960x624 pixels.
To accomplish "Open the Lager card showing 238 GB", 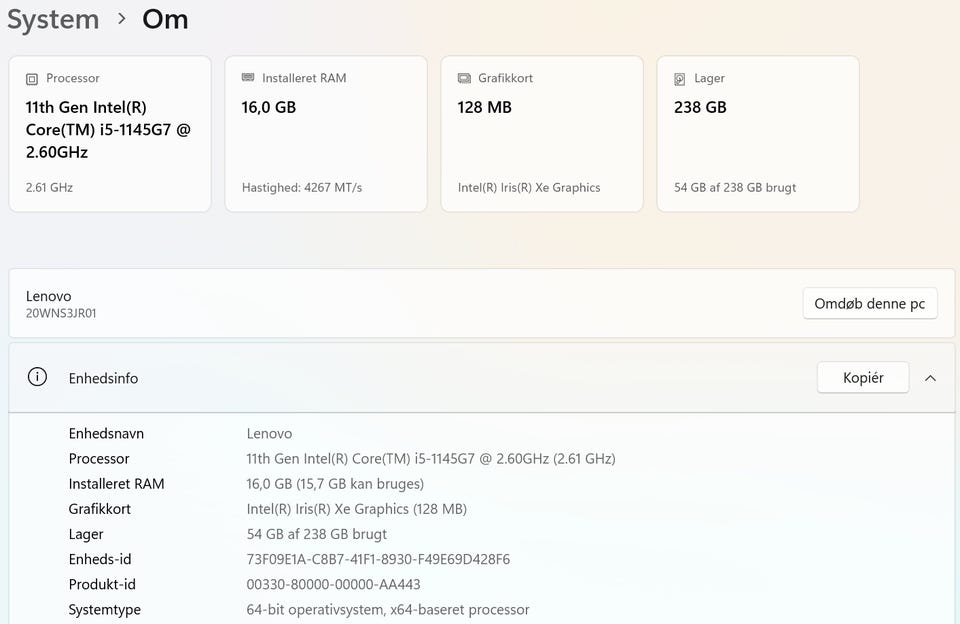I will (x=758, y=134).
